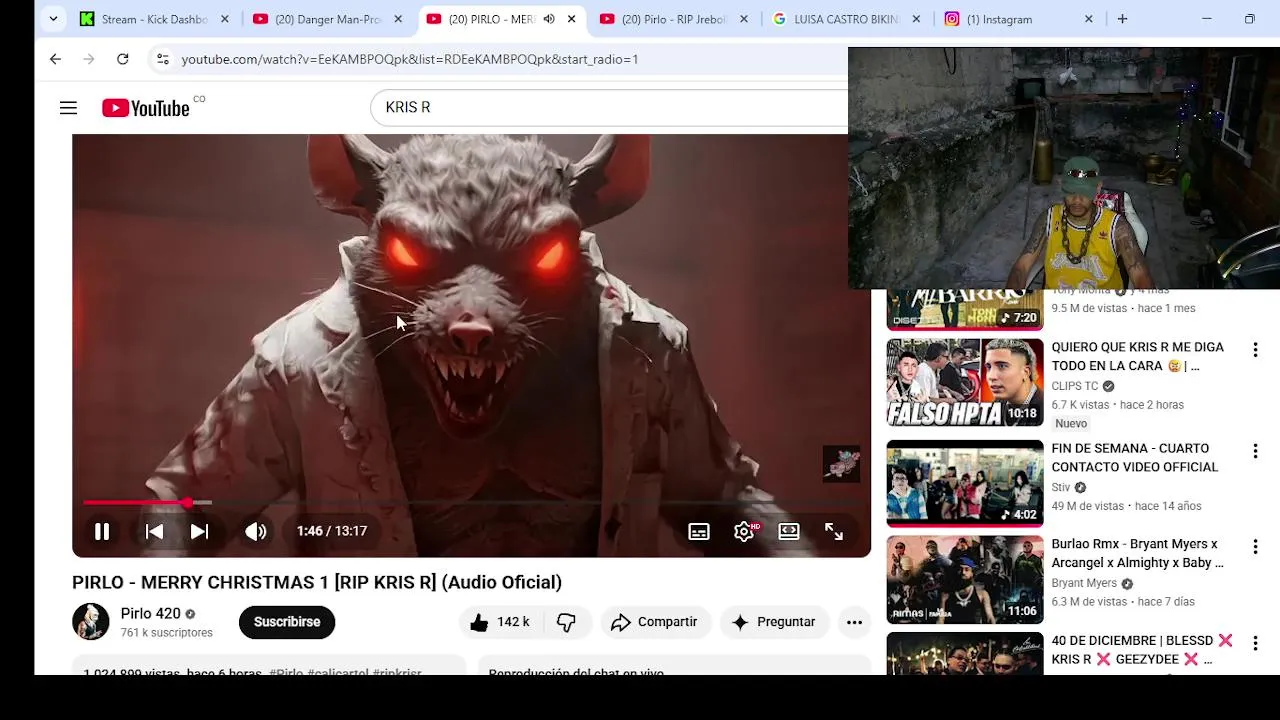Switch to the Instagram tab
Viewport: 1280px width, 720px height.
click(x=999, y=19)
